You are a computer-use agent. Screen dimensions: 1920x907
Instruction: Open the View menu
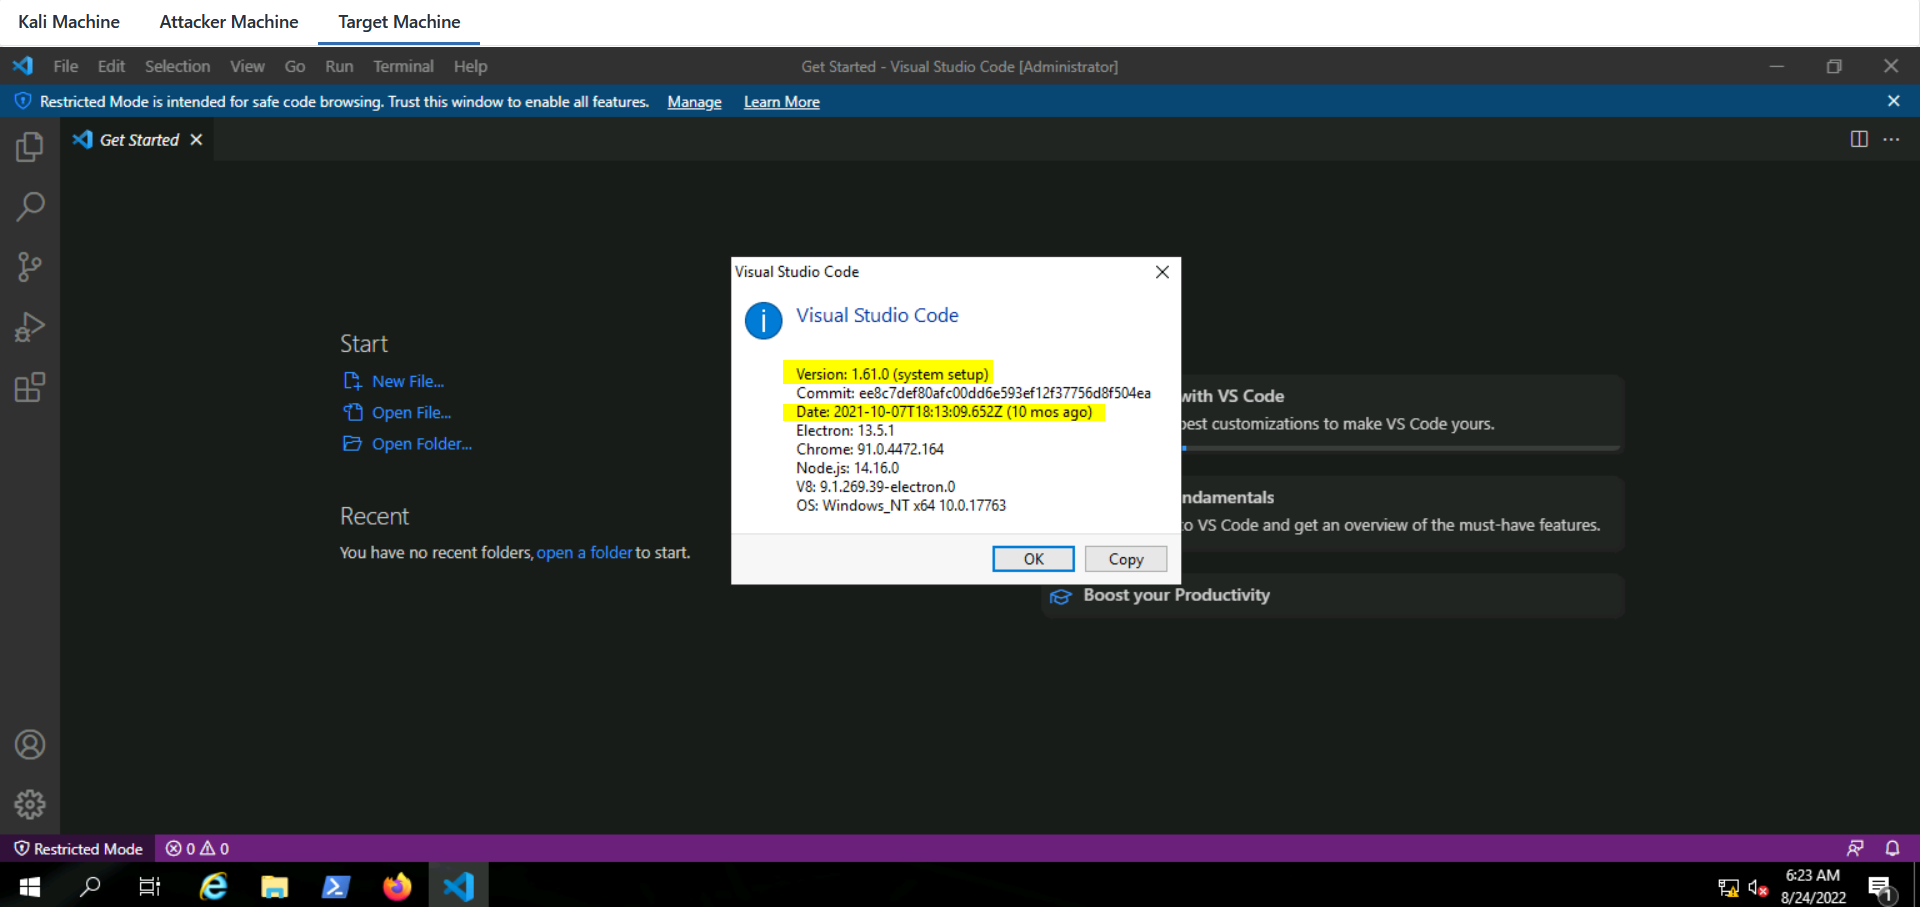(247, 66)
